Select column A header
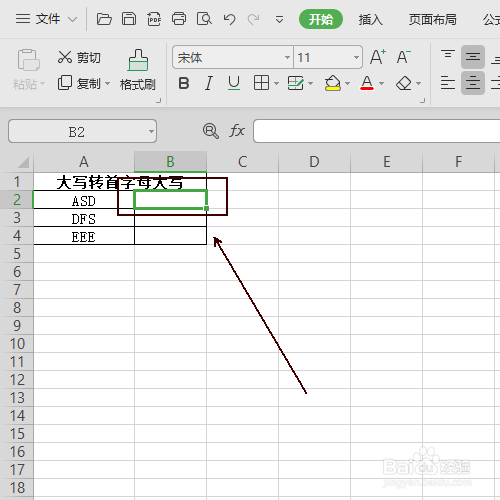 pos(84,162)
